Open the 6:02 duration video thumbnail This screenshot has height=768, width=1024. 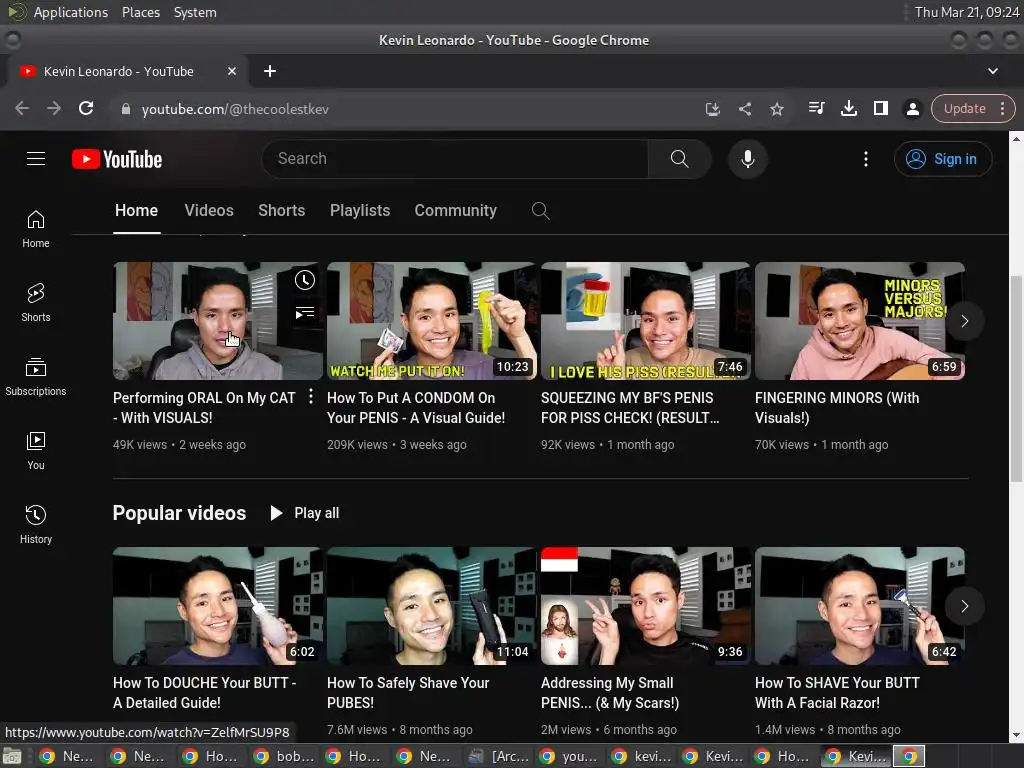[217, 606]
